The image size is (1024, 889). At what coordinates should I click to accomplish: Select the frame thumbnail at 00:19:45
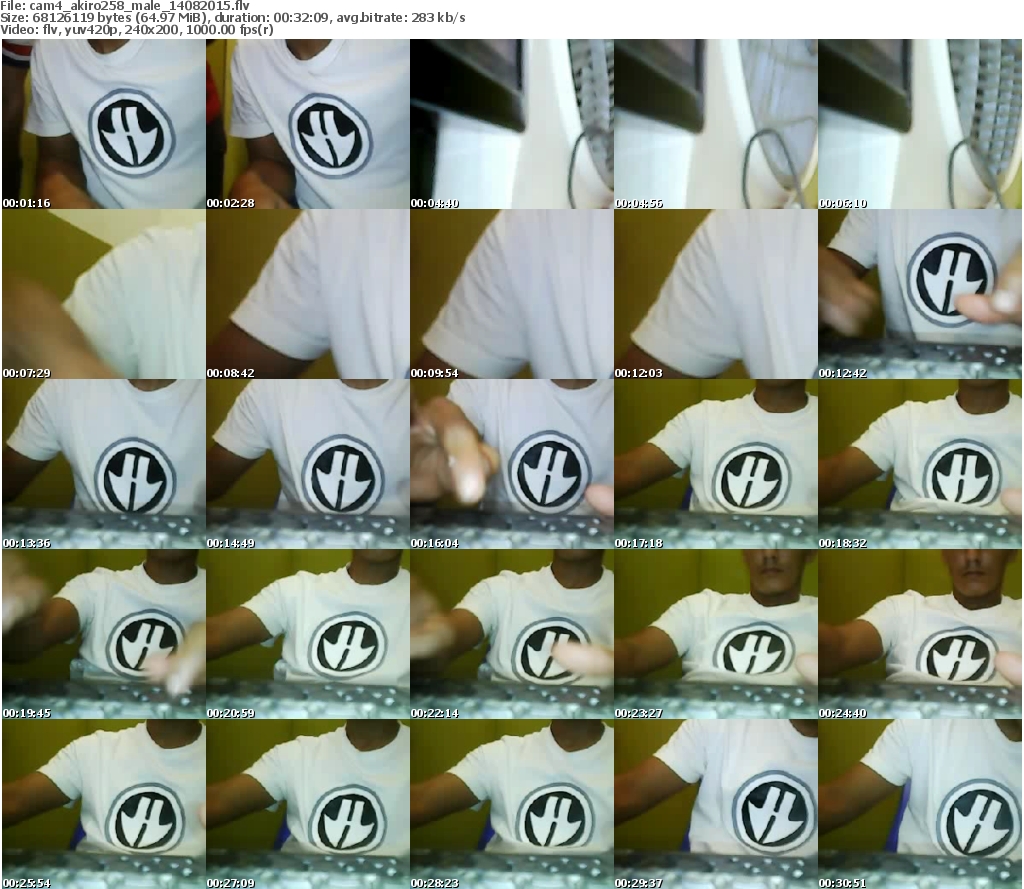104,634
